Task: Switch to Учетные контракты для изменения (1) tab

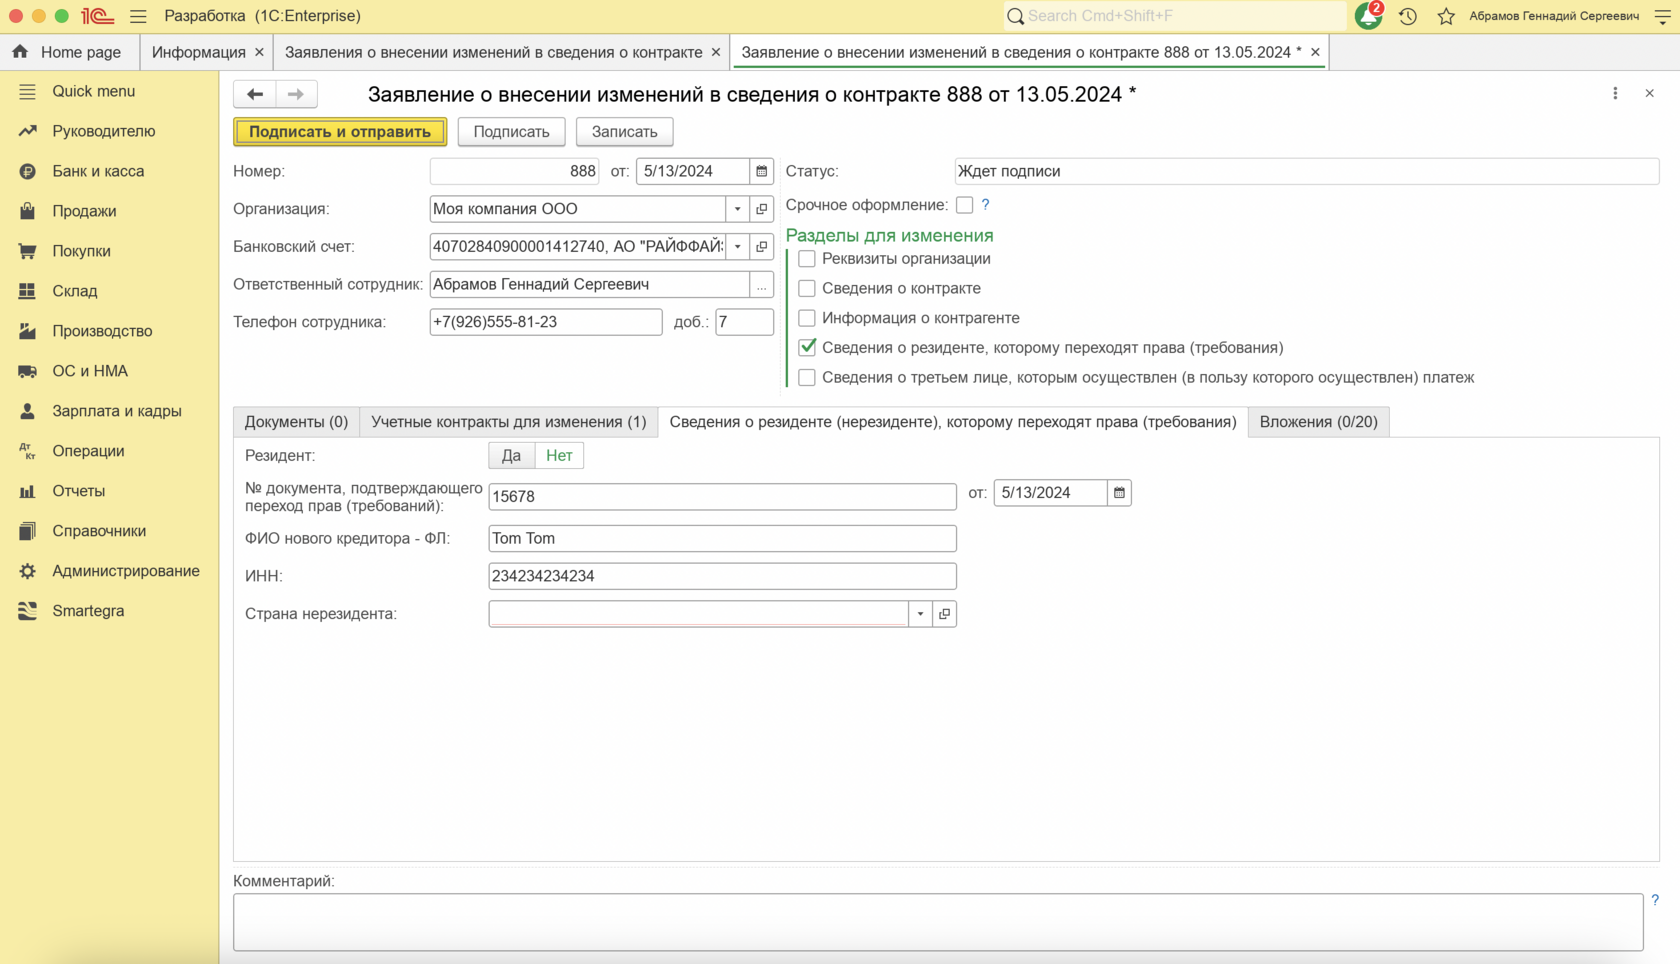Action: [508, 422]
